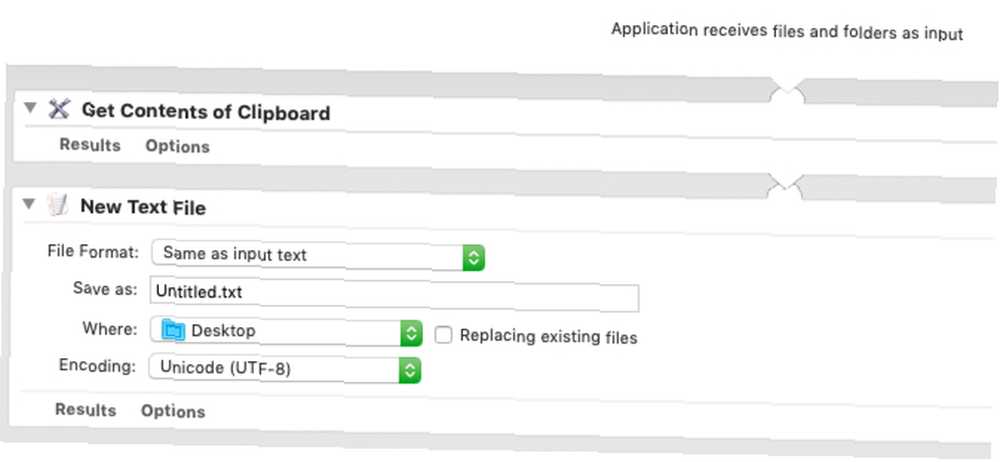Select the New Text File action title
The width and height of the screenshot is (1000, 462).
point(143,207)
